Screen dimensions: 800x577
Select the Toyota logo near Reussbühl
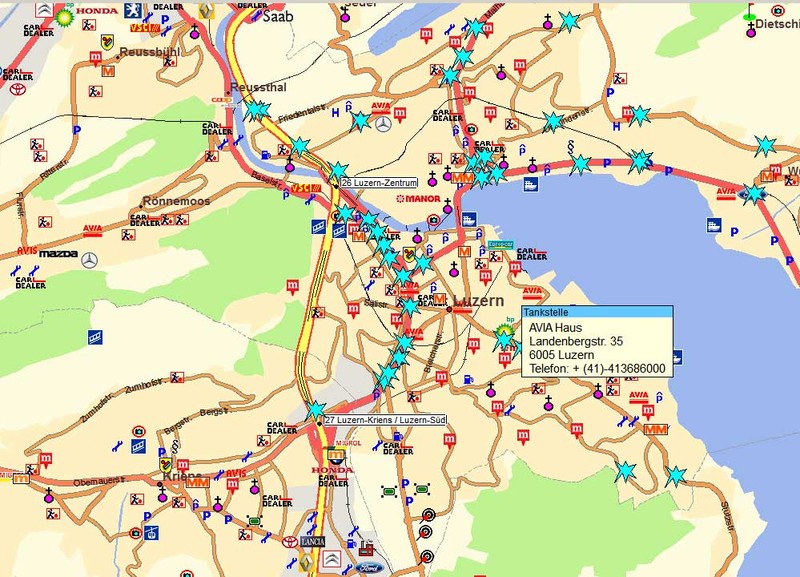(17, 87)
